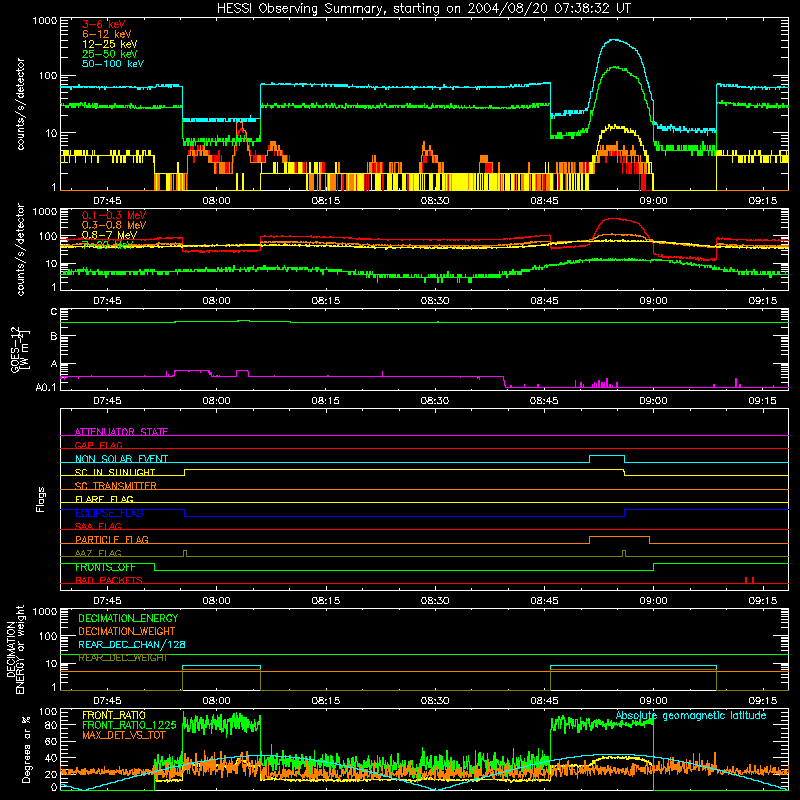Click the green "FRONTS_OFF" flag label
This screenshot has width=800, height=800.
coord(105,567)
